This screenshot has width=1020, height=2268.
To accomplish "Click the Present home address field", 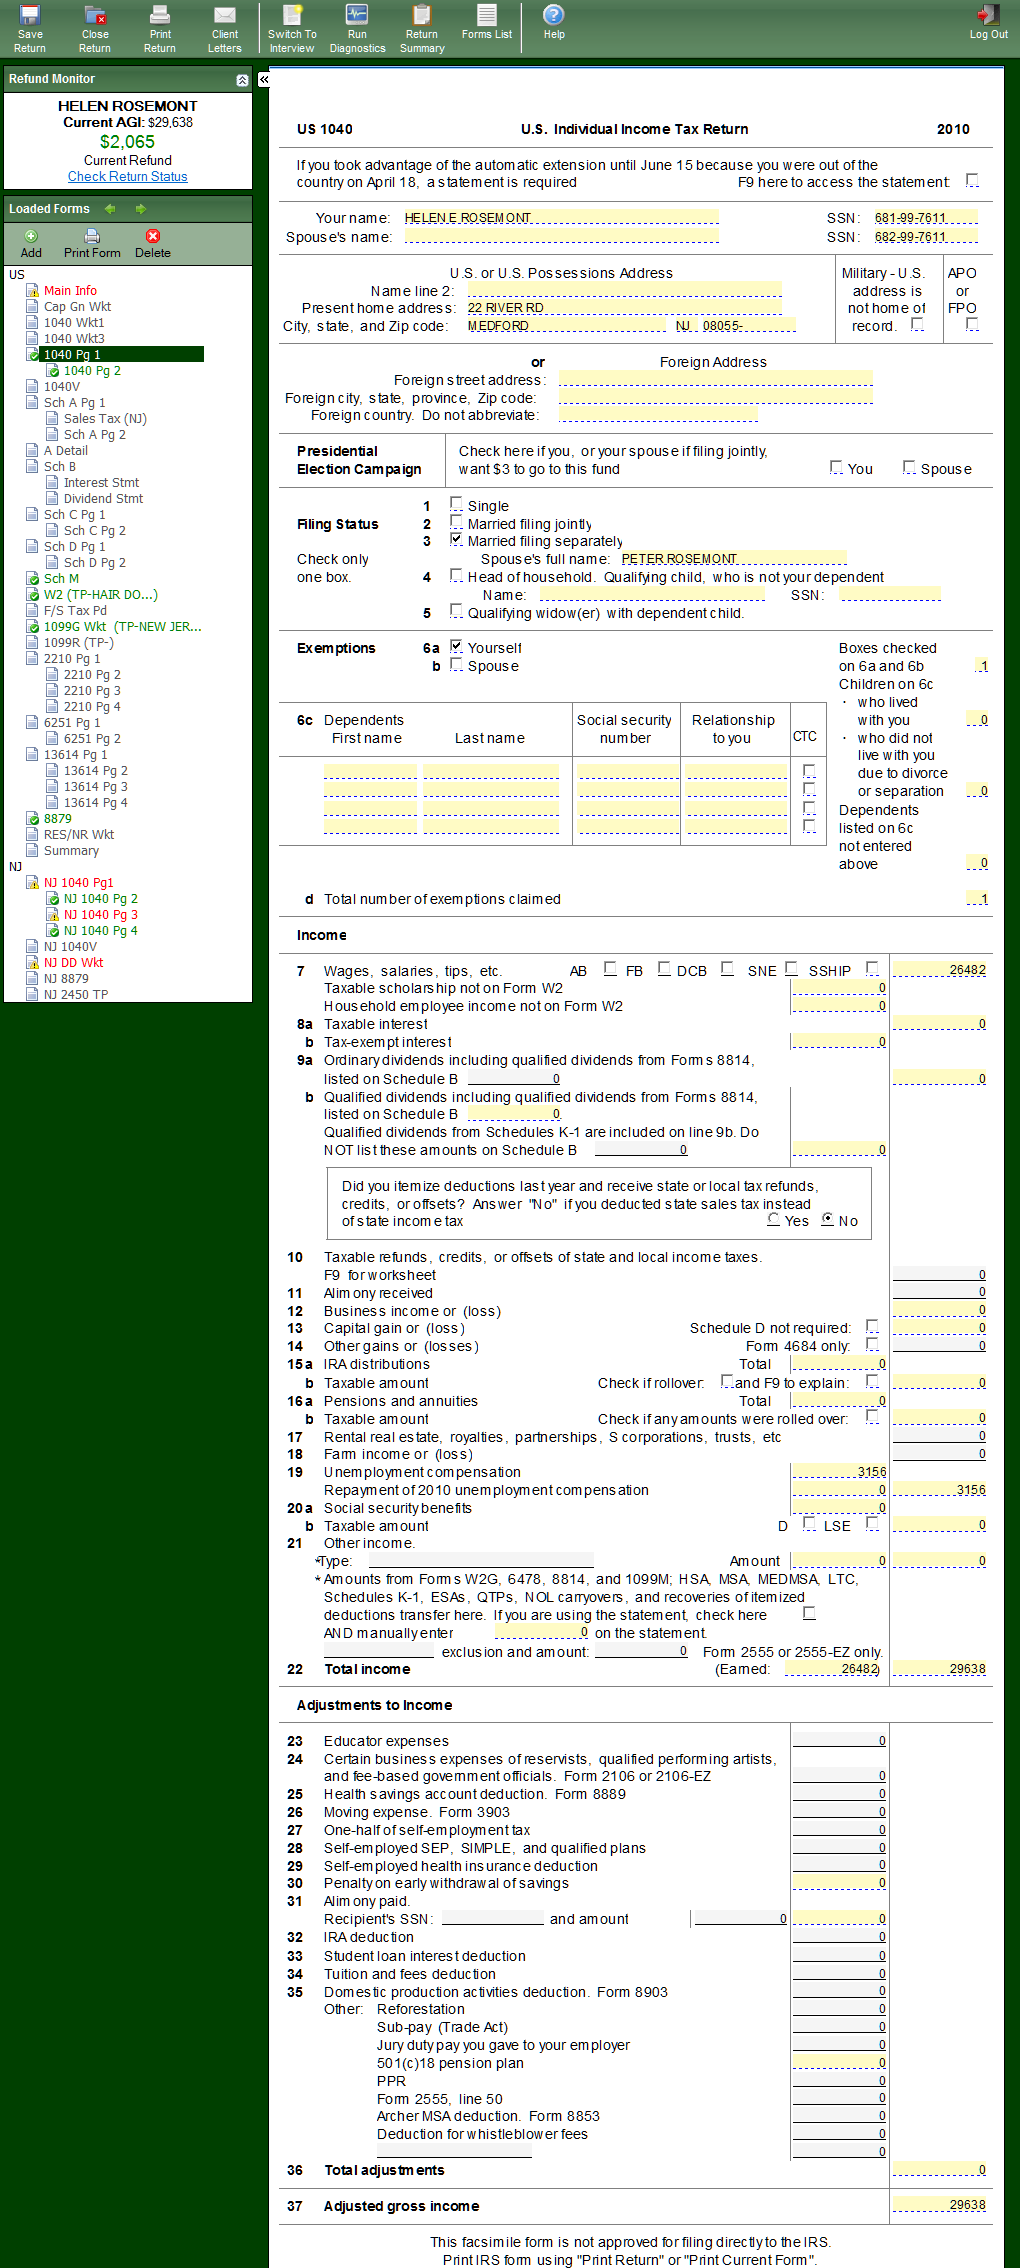I will [624, 308].
